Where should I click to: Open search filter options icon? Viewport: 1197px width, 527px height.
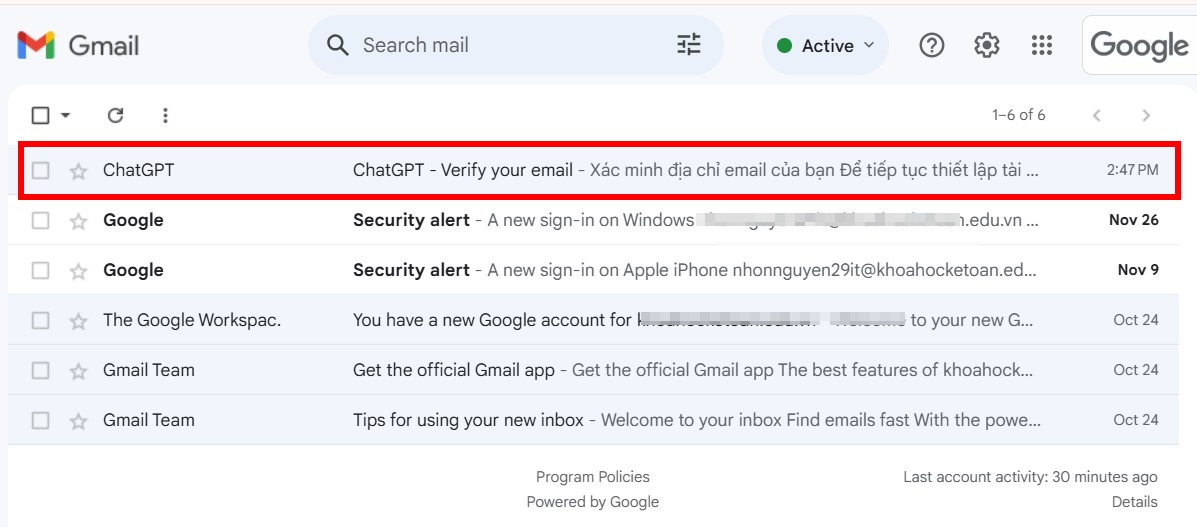(689, 45)
